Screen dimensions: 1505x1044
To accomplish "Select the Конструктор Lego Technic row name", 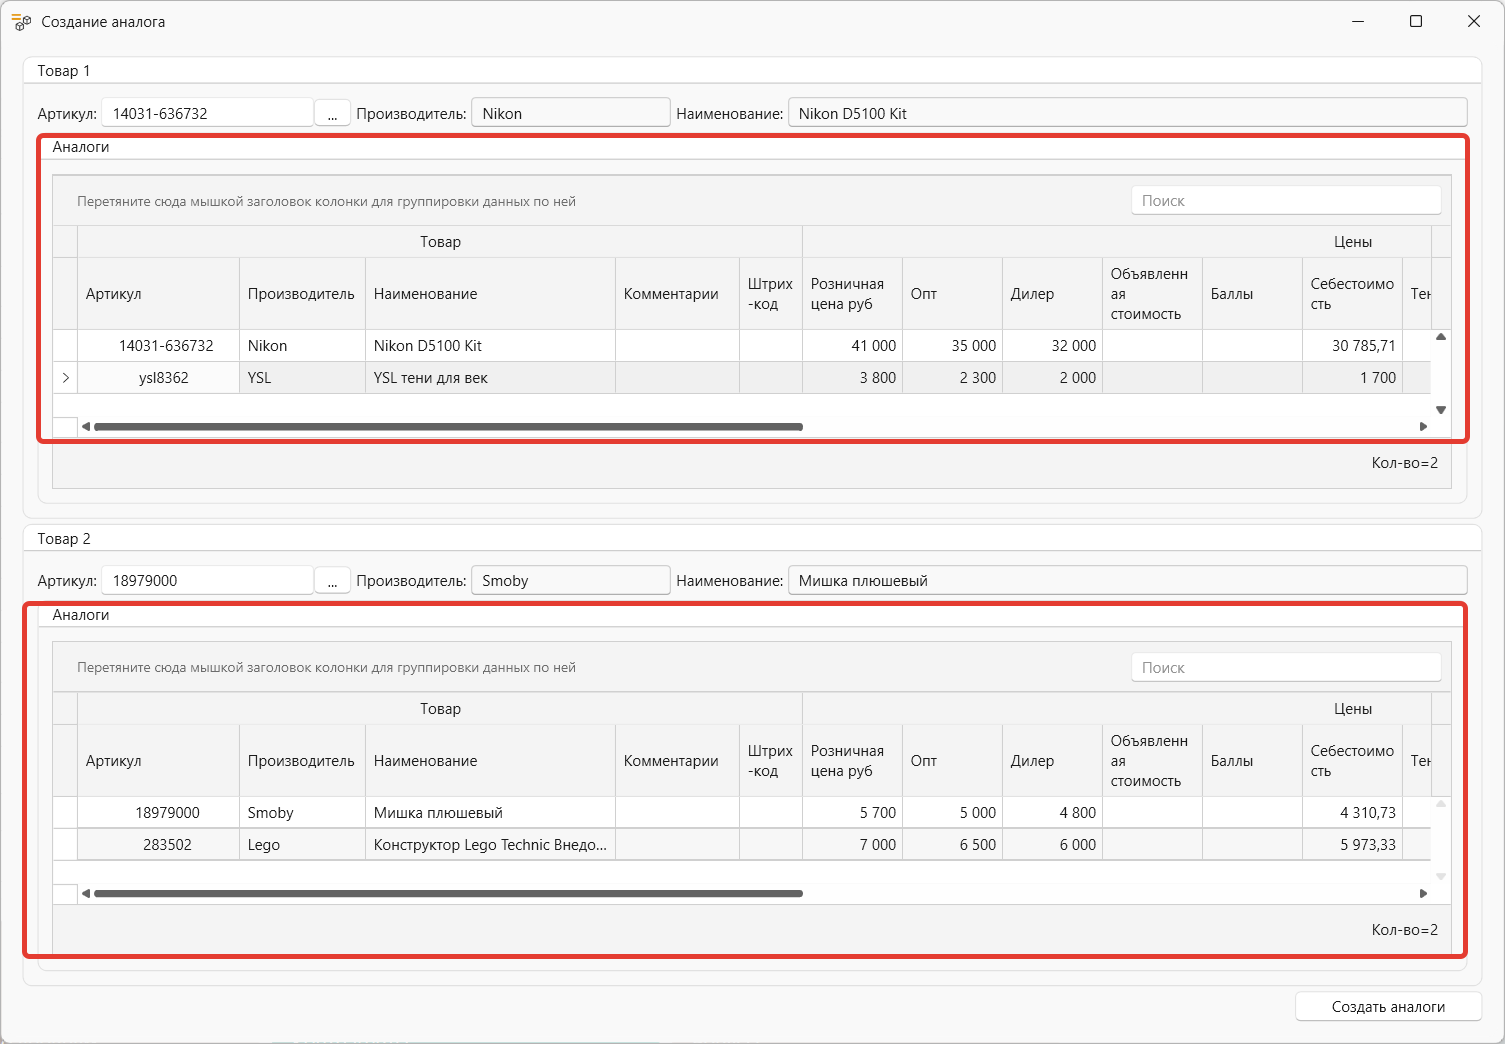I will (490, 844).
